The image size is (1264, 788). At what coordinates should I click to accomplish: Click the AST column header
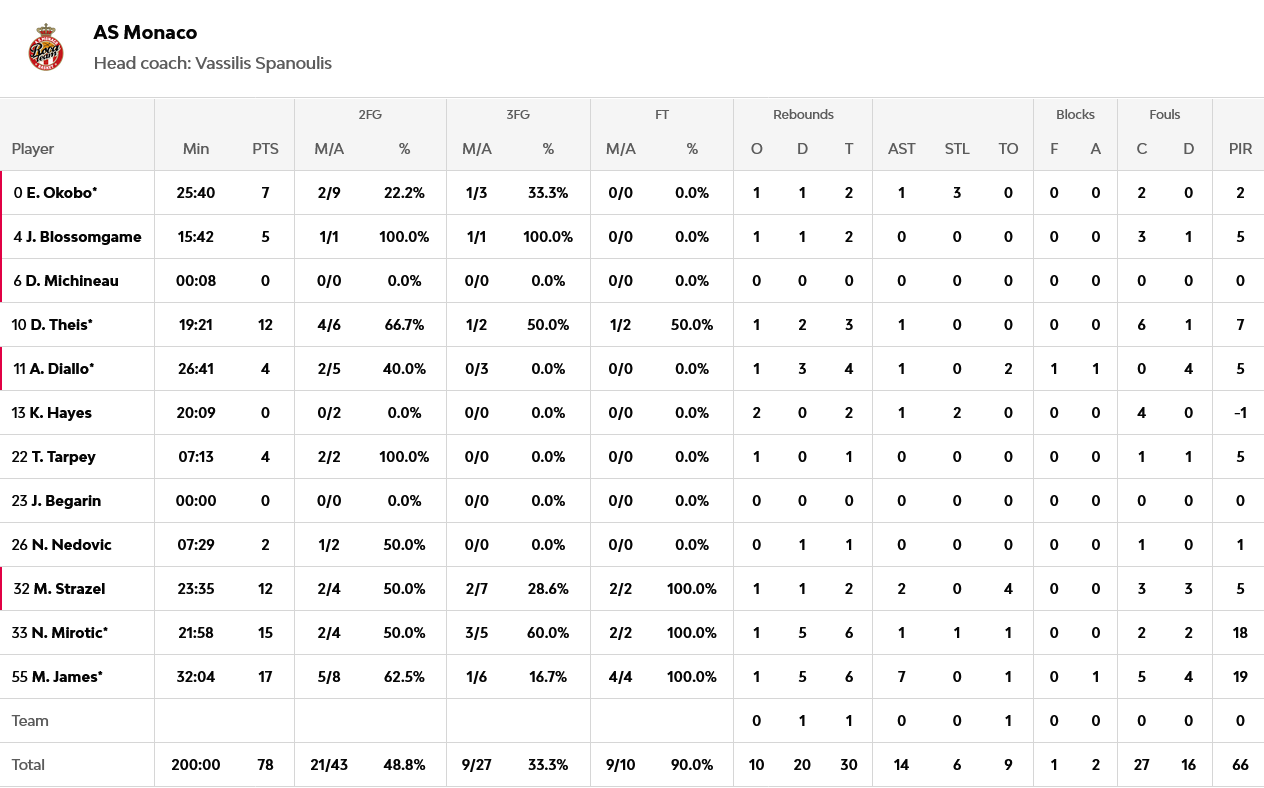click(x=901, y=149)
